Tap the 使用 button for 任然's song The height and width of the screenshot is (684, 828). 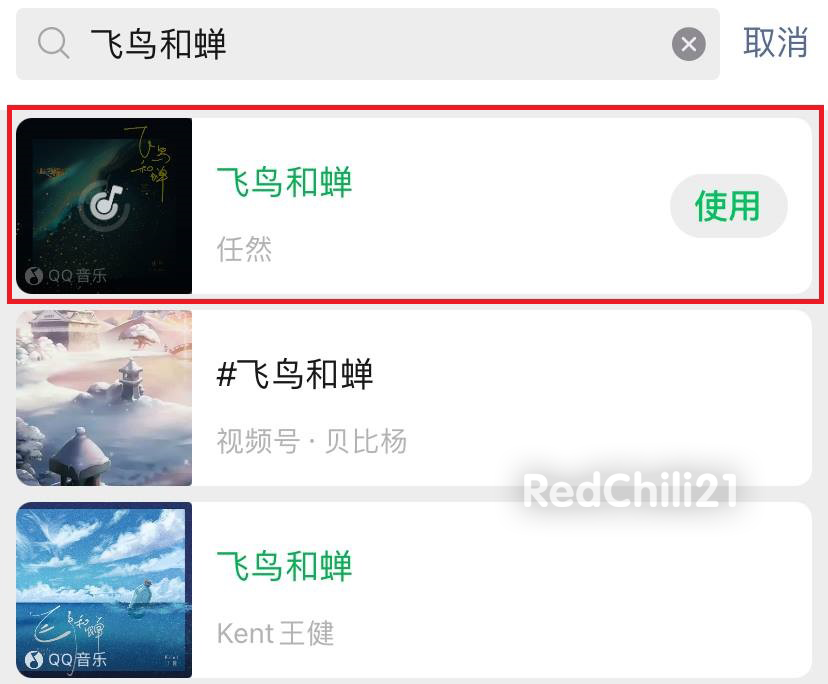click(x=728, y=206)
